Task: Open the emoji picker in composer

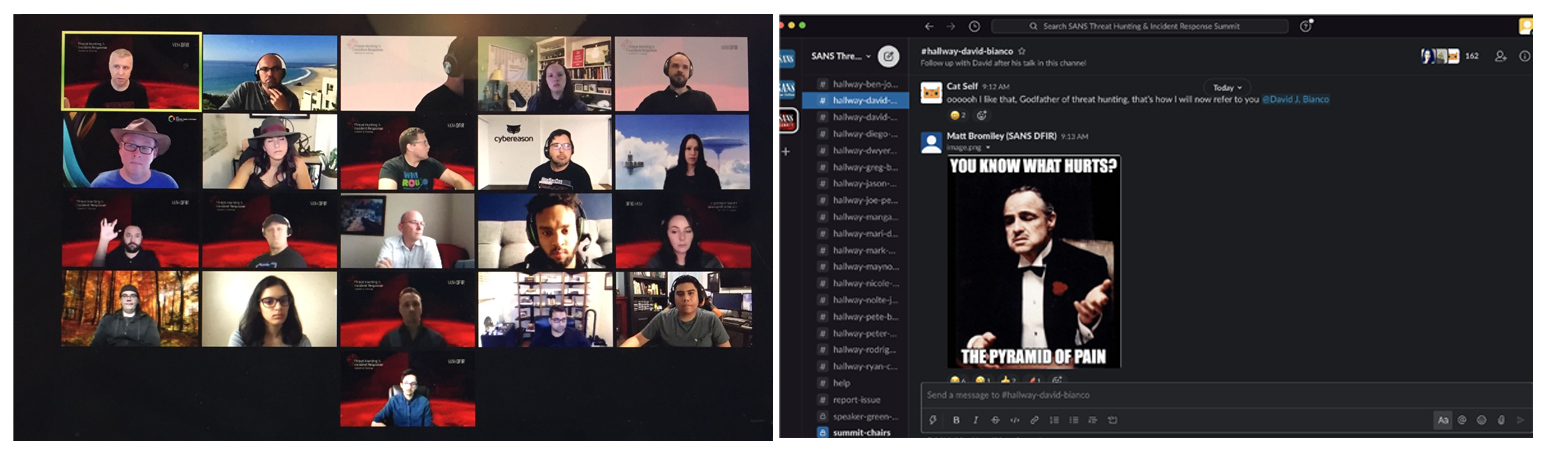Action: pyautogui.click(x=1482, y=420)
